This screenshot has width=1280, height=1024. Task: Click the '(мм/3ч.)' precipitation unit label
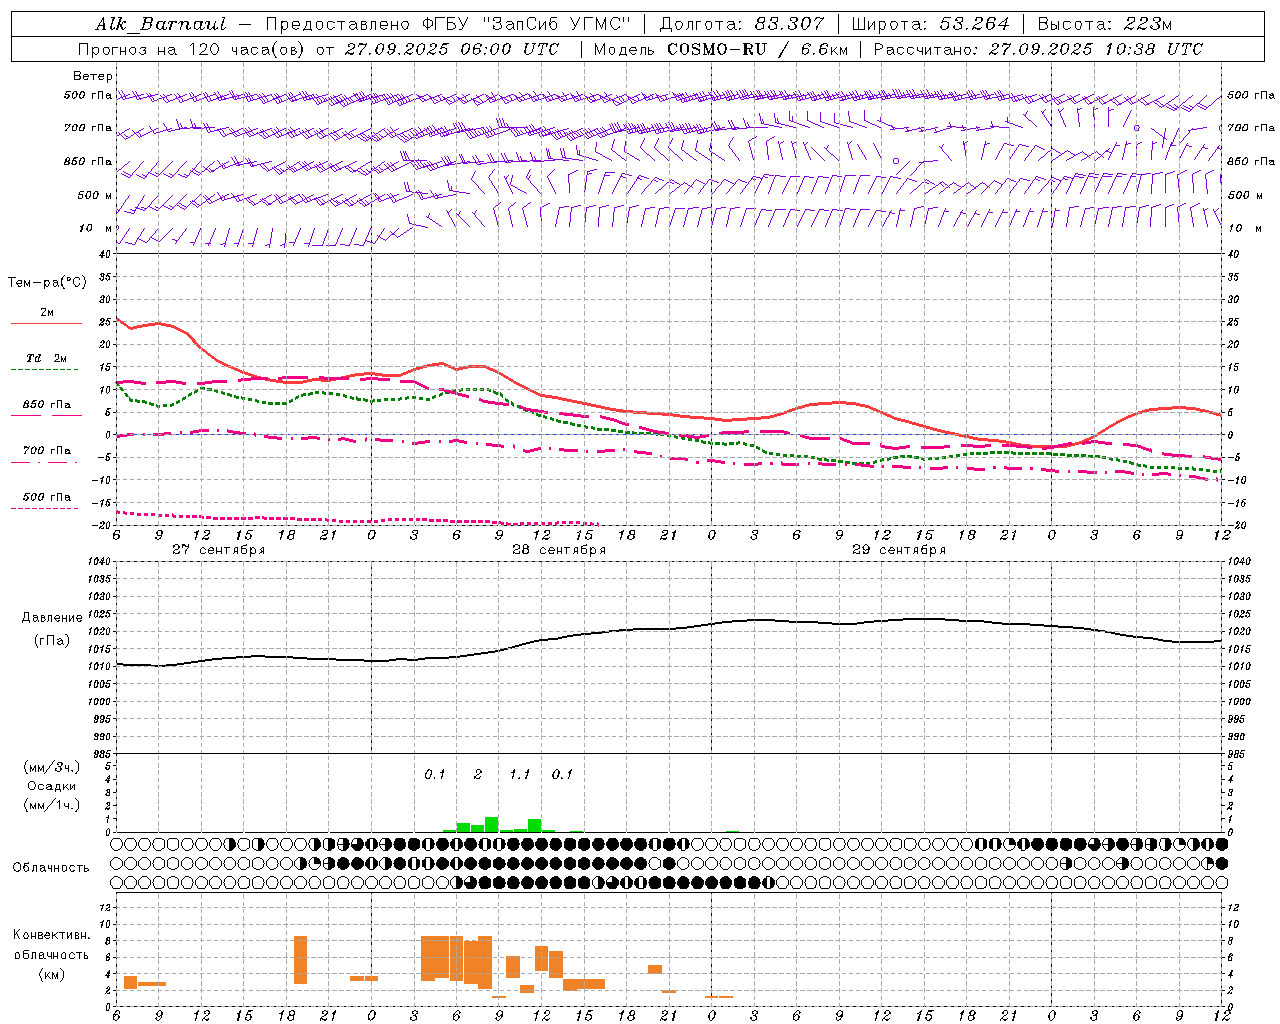(x=51, y=768)
